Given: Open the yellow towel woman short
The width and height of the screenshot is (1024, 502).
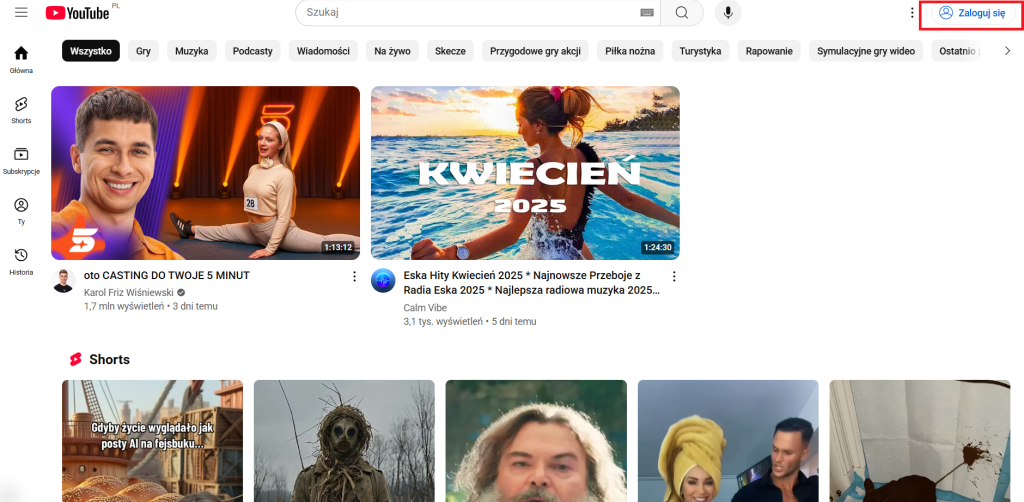Looking at the screenshot, I should pyautogui.click(x=728, y=441).
